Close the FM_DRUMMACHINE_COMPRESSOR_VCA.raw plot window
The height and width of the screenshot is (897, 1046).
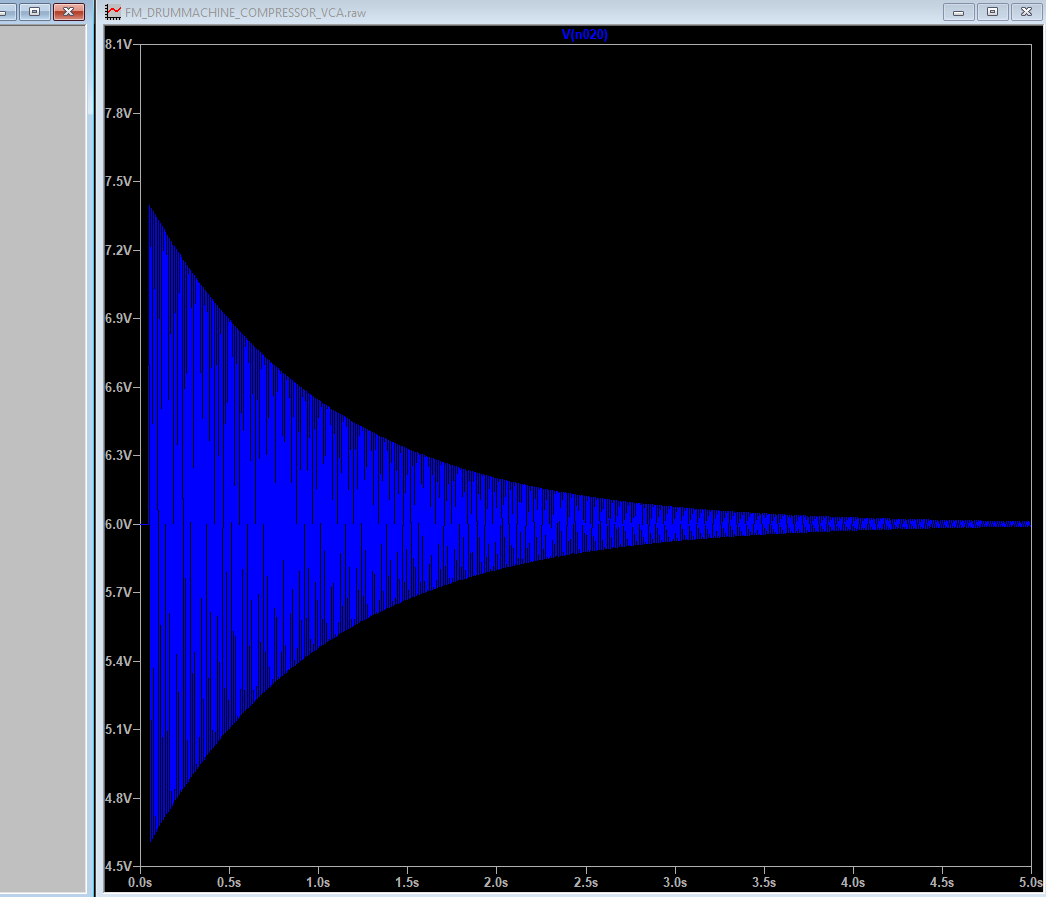point(1026,12)
